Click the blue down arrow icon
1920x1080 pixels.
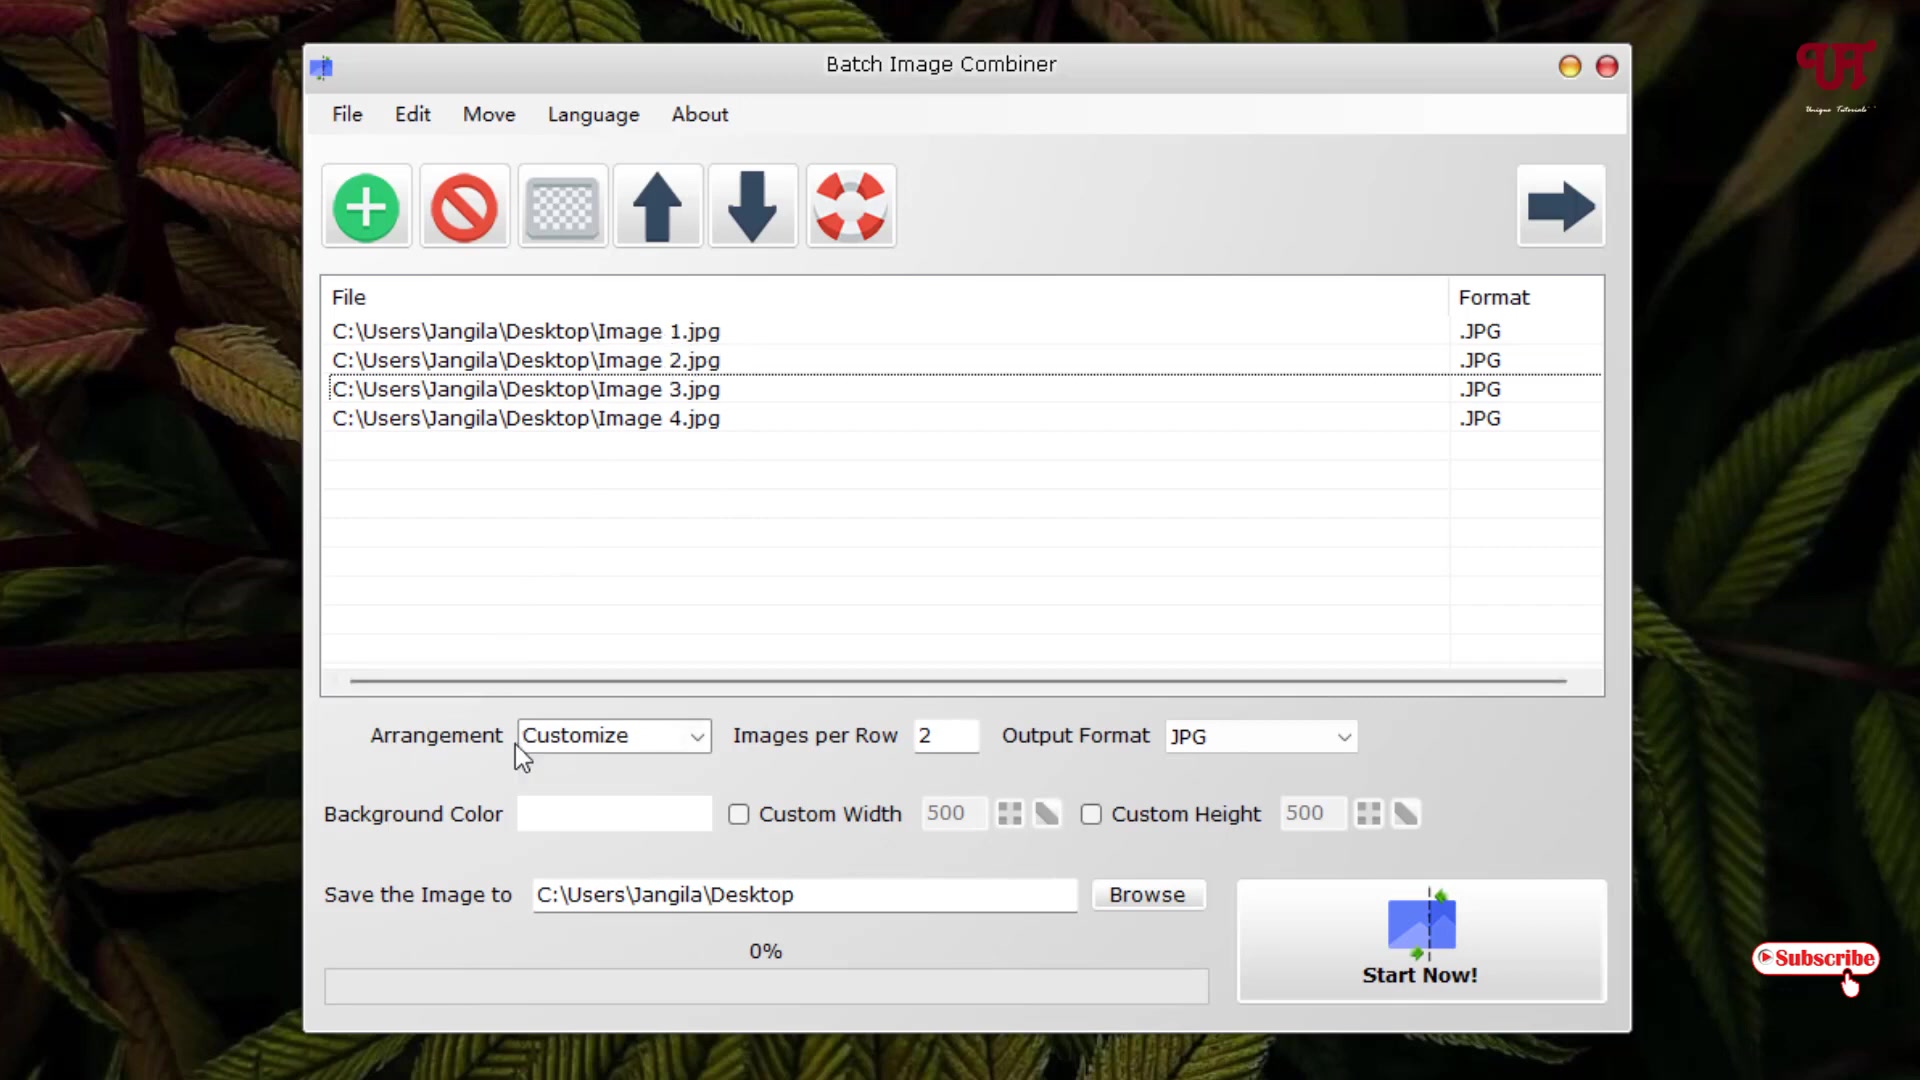[x=752, y=206]
